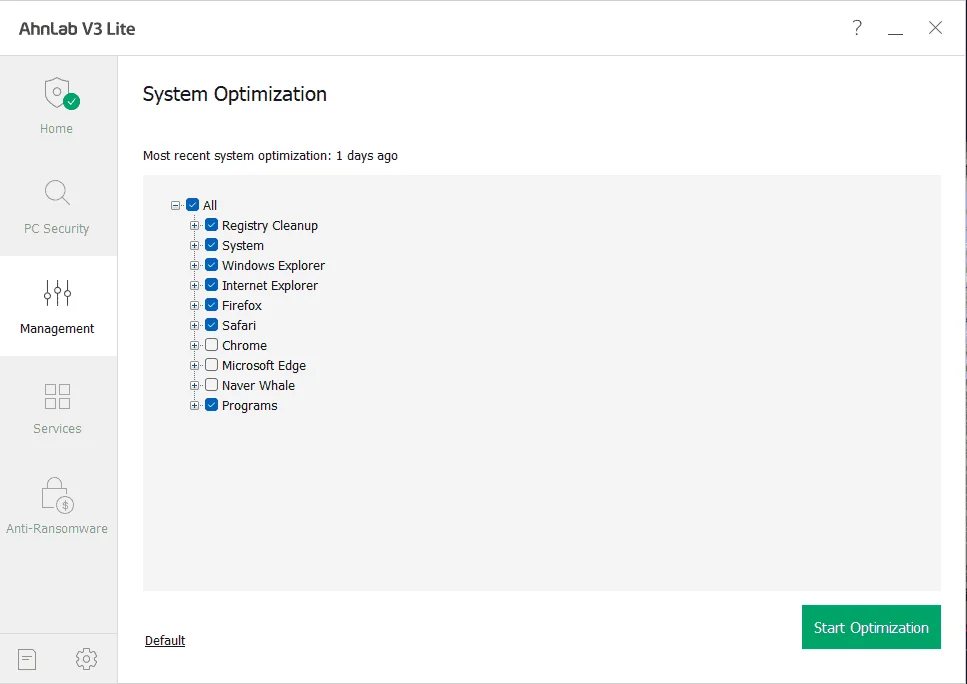Screen dimensions: 967x684
Task: Uncheck the Windows Explorer checkbox
Action: [212, 265]
